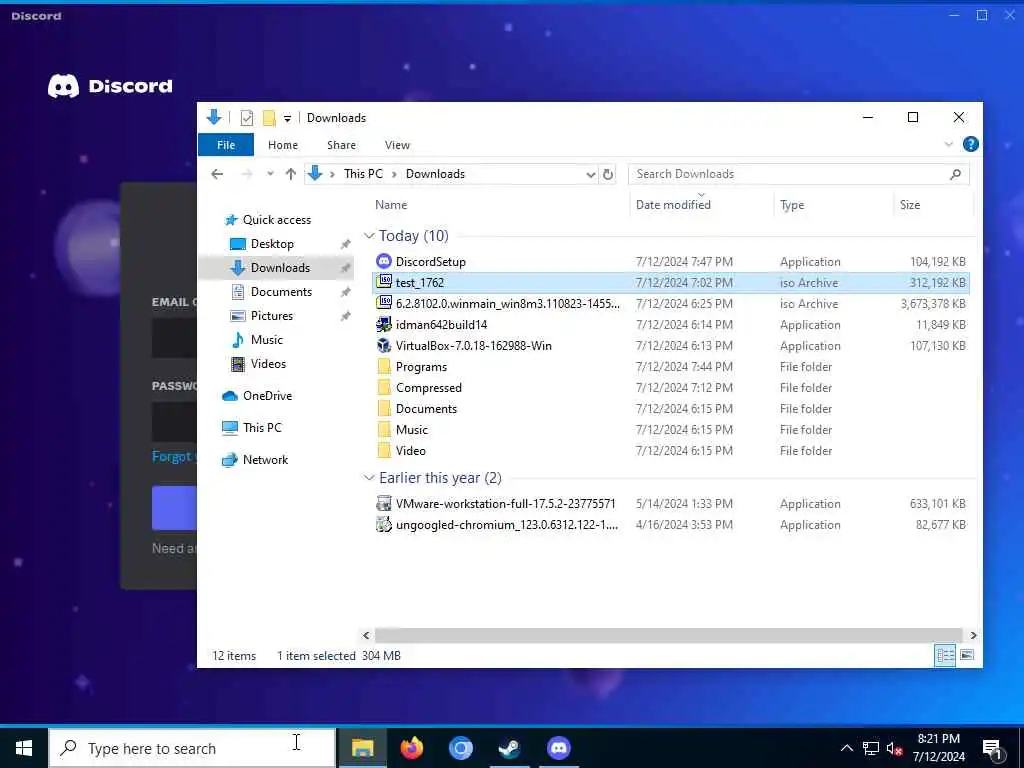This screenshot has height=768, width=1024.
Task: Click the New folder icon in title bar
Action: [x=268, y=118]
